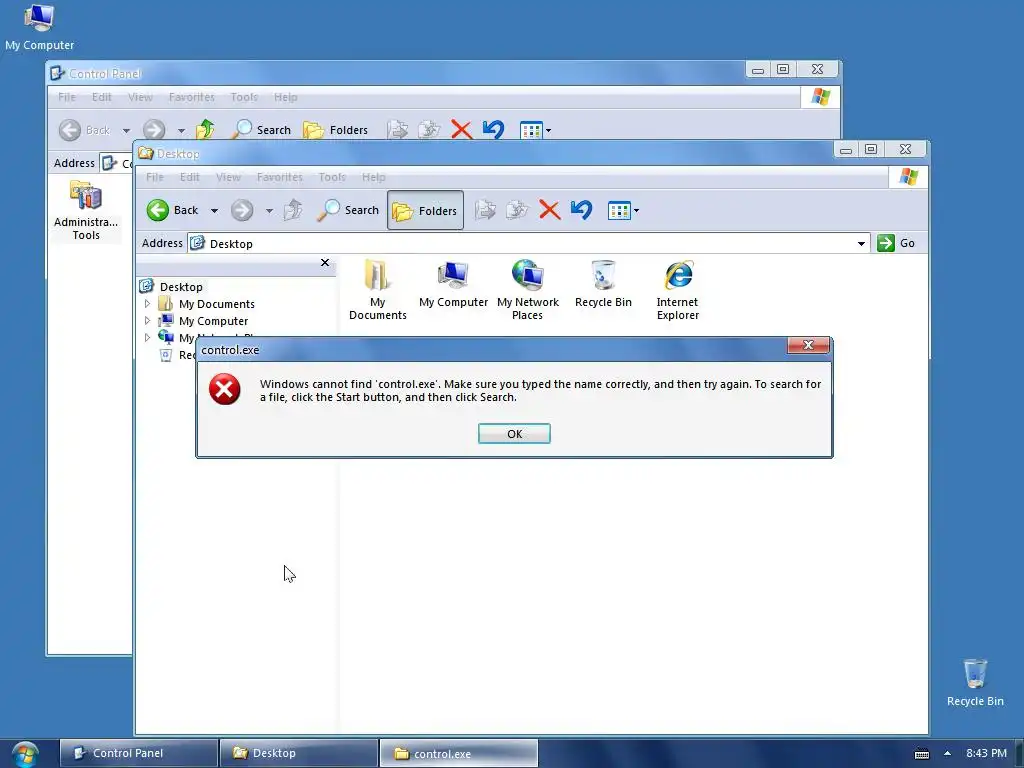Select My Computer in folder tree
The width and height of the screenshot is (1024, 768).
pyautogui.click(x=213, y=321)
